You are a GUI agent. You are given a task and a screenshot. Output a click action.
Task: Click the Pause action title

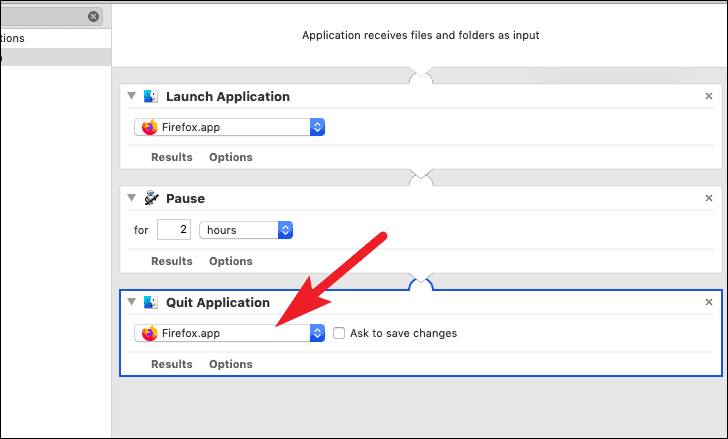[185, 199]
